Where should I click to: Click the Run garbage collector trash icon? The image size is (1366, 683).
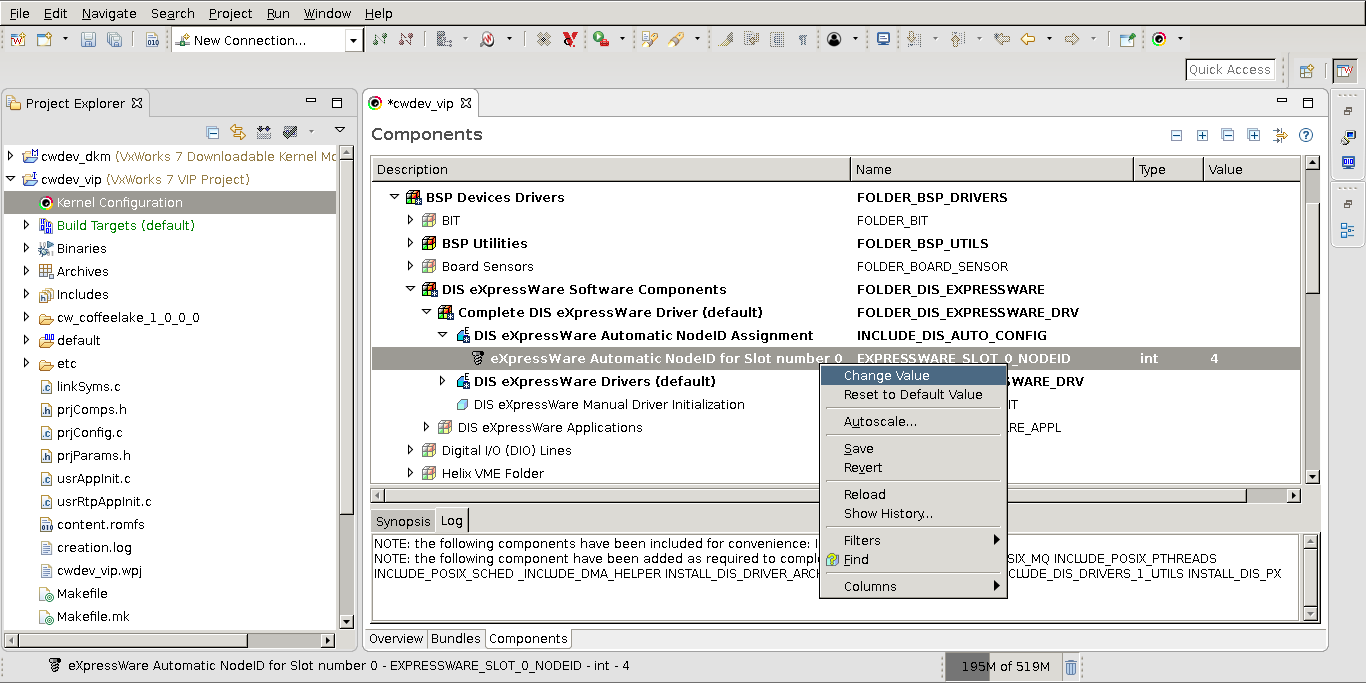pos(1070,666)
